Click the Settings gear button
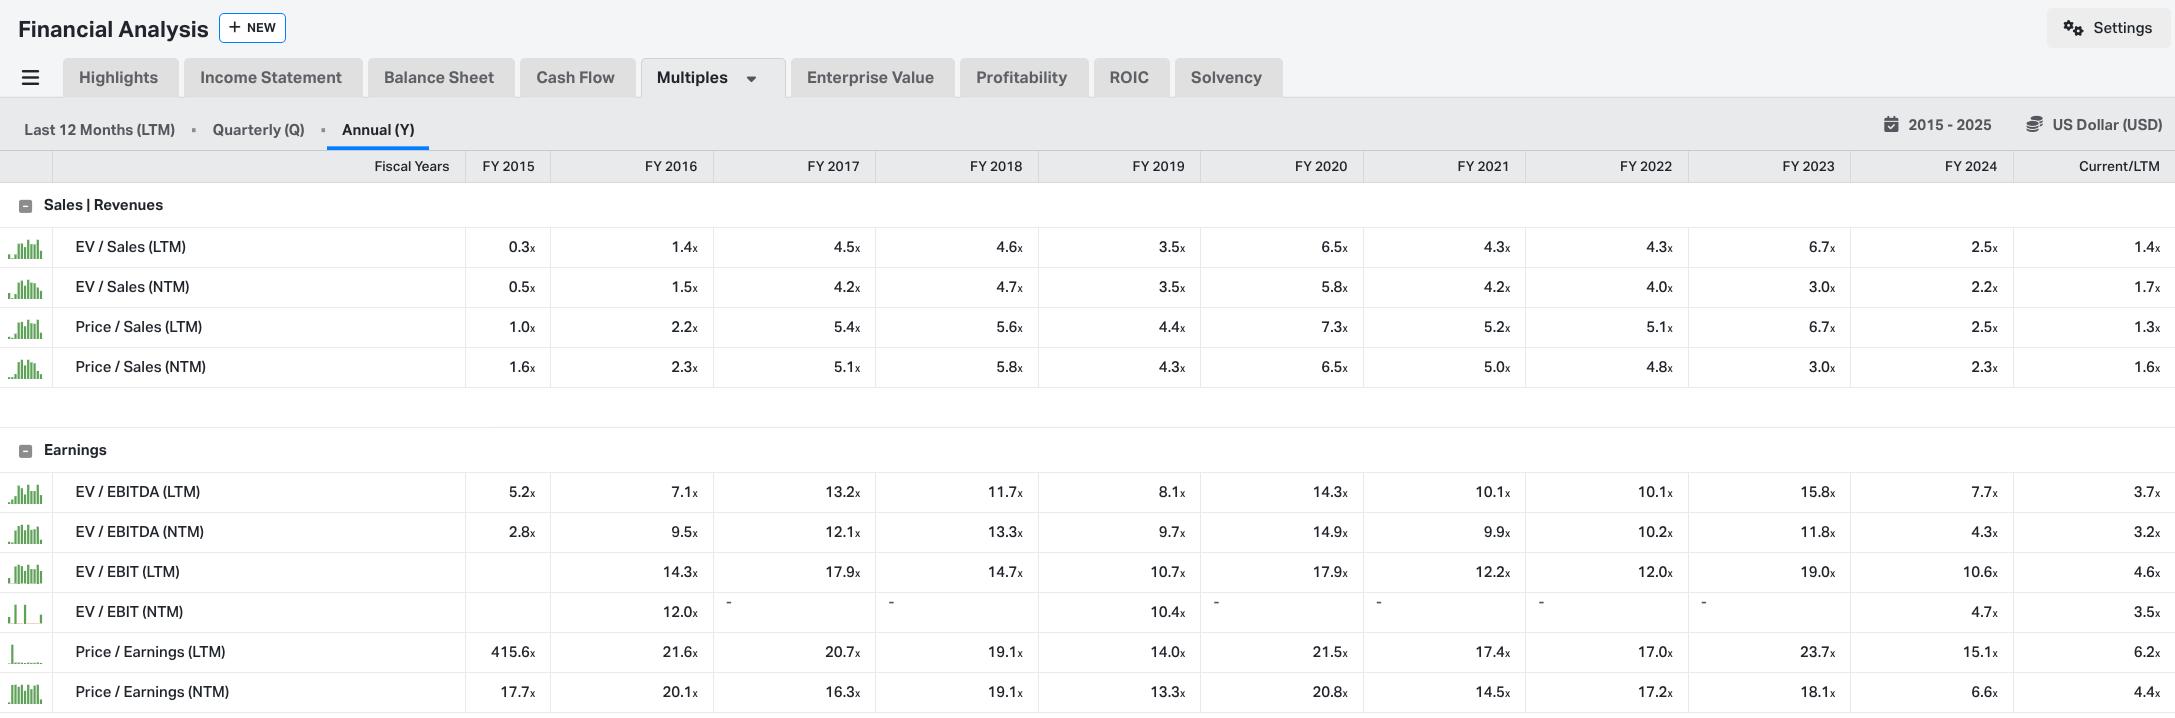 click(2108, 28)
